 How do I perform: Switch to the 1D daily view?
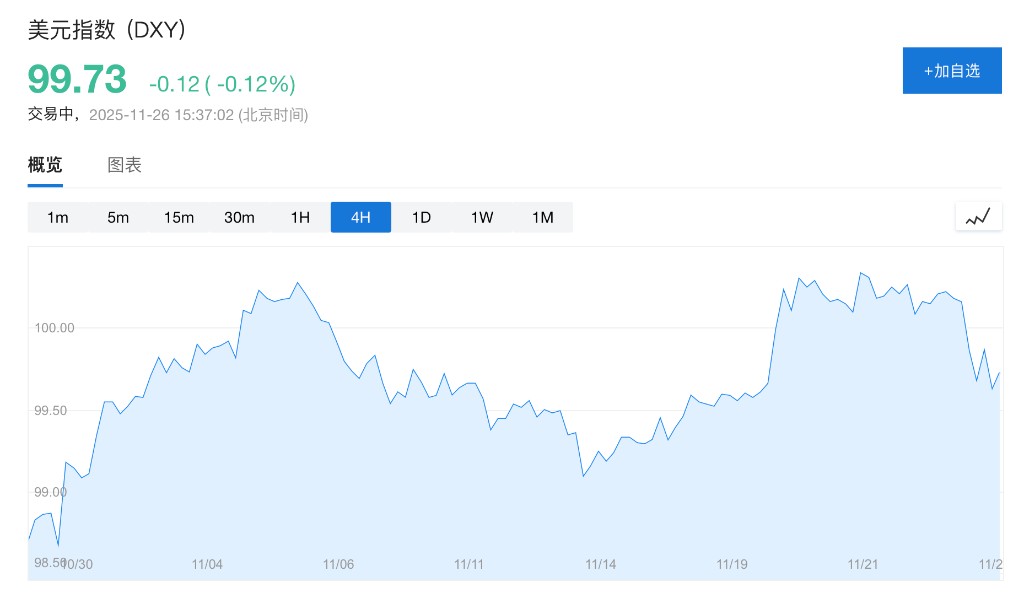(x=421, y=217)
